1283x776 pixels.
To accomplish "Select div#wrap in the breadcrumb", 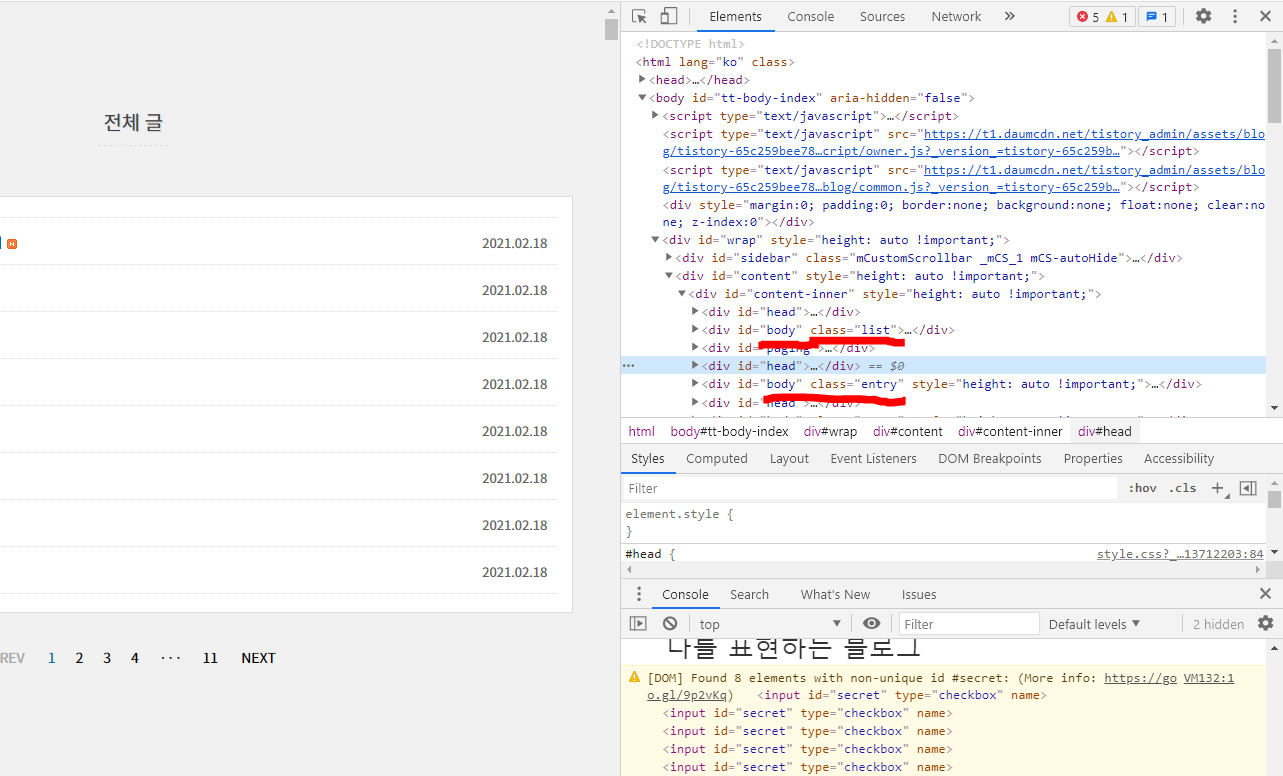I will point(830,431).
